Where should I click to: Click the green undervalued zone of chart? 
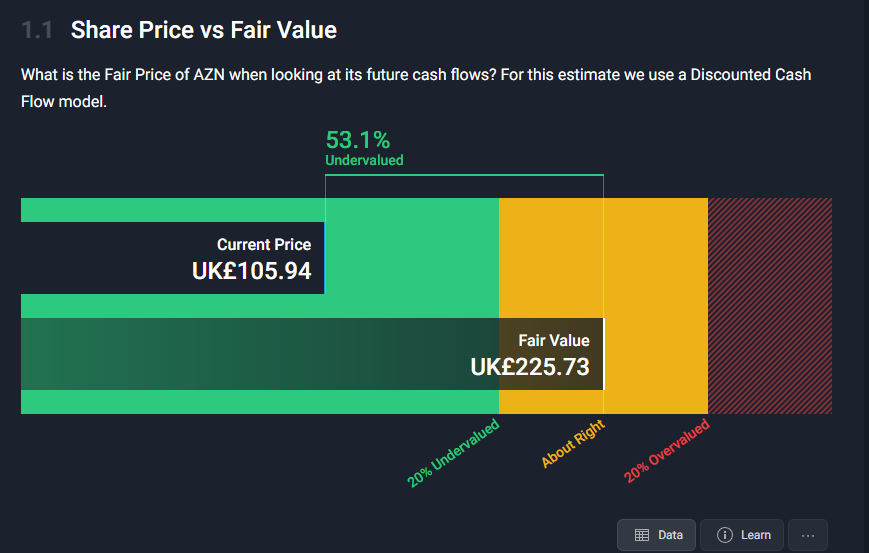pyautogui.click(x=411, y=258)
